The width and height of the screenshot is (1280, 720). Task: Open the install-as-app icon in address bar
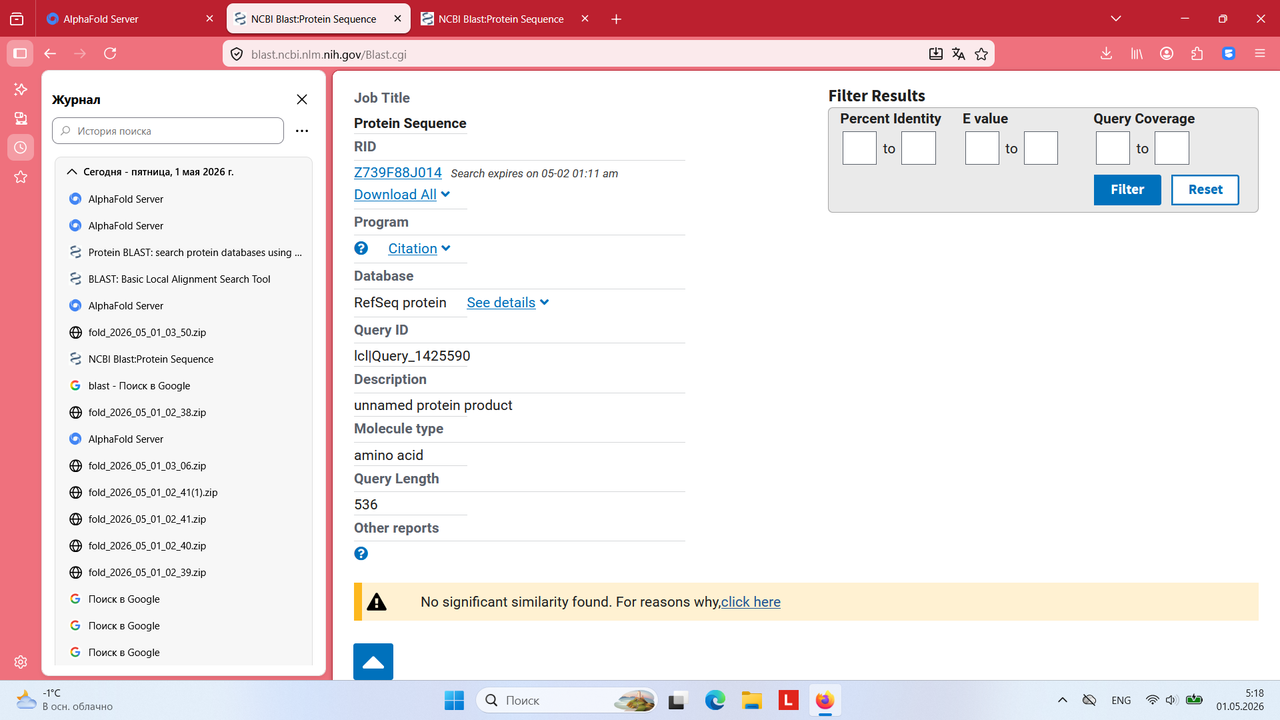coord(936,54)
